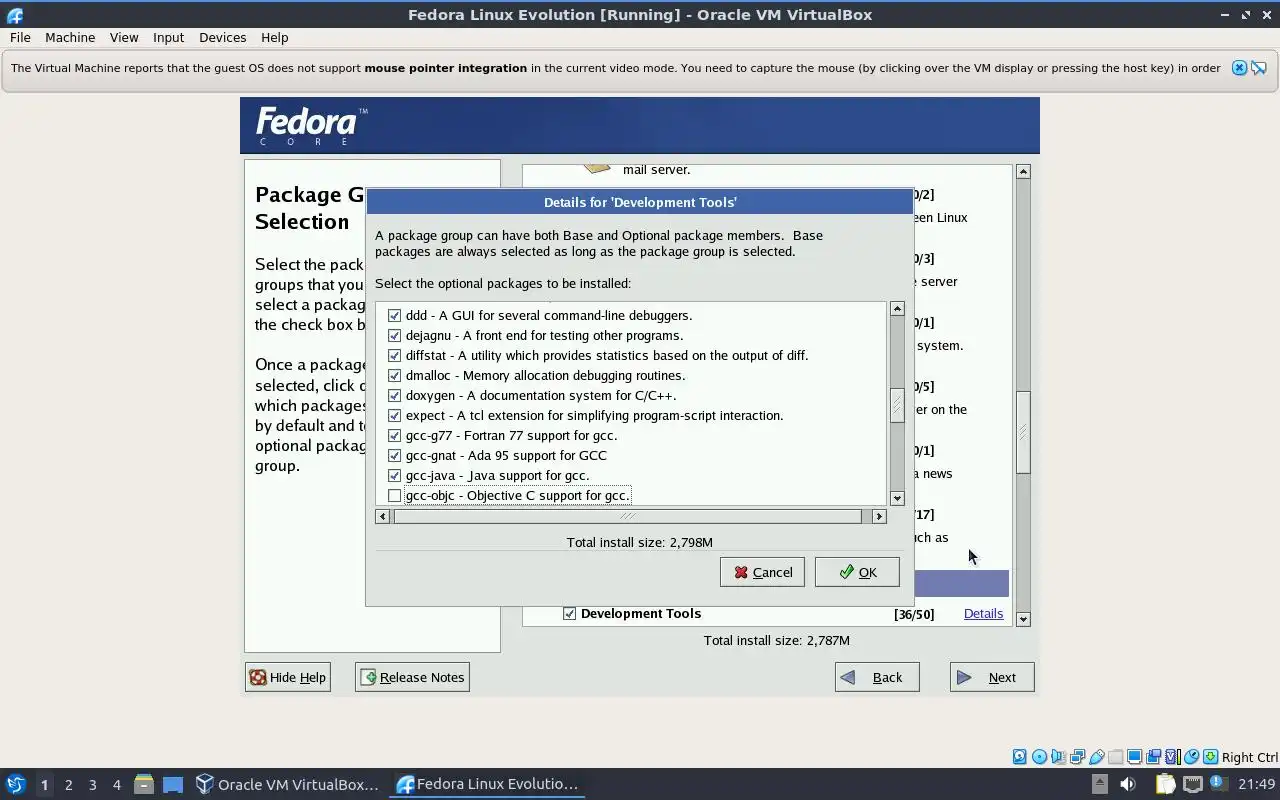Open the file manager from the taskbar

[x=143, y=785]
